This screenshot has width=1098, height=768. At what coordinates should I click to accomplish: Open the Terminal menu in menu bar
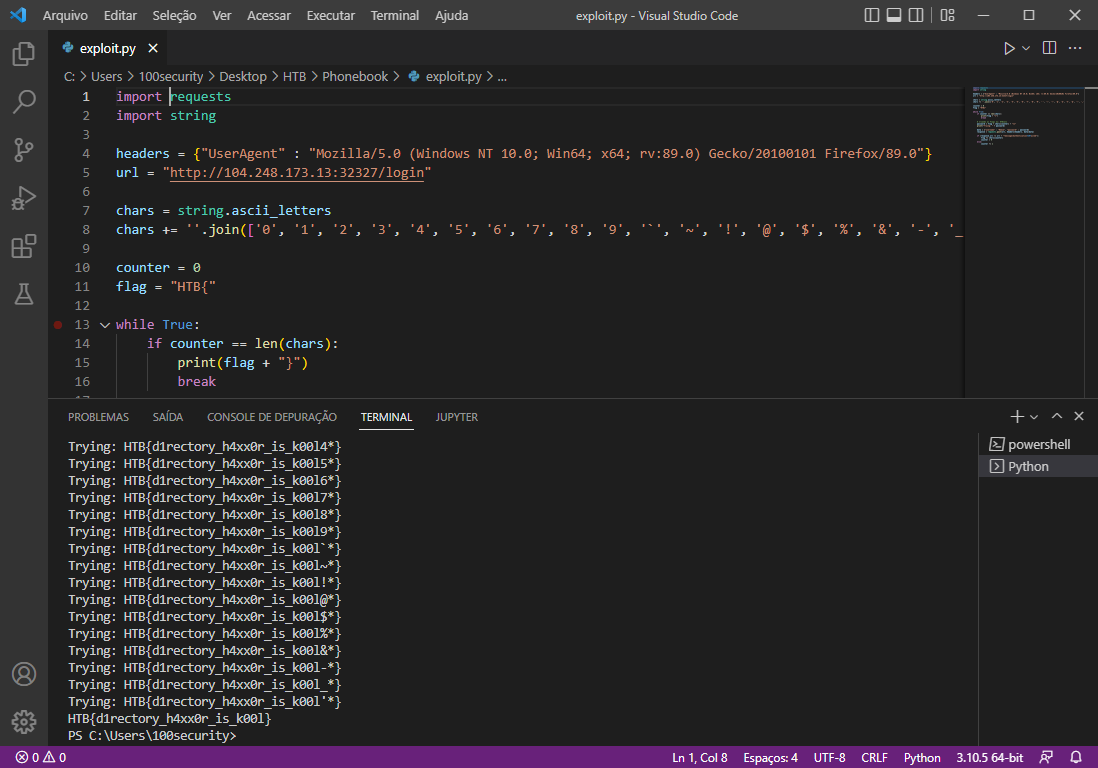(x=395, y=15)
